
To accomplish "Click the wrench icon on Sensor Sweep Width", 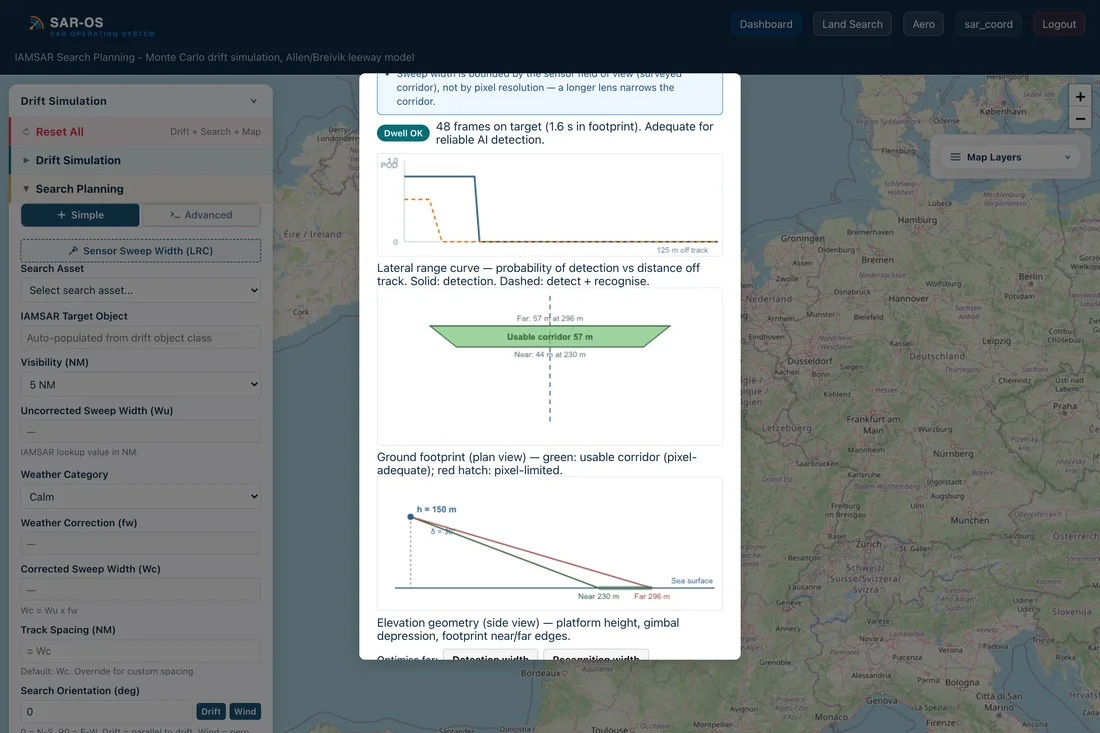I will click(x=73, y=251).
